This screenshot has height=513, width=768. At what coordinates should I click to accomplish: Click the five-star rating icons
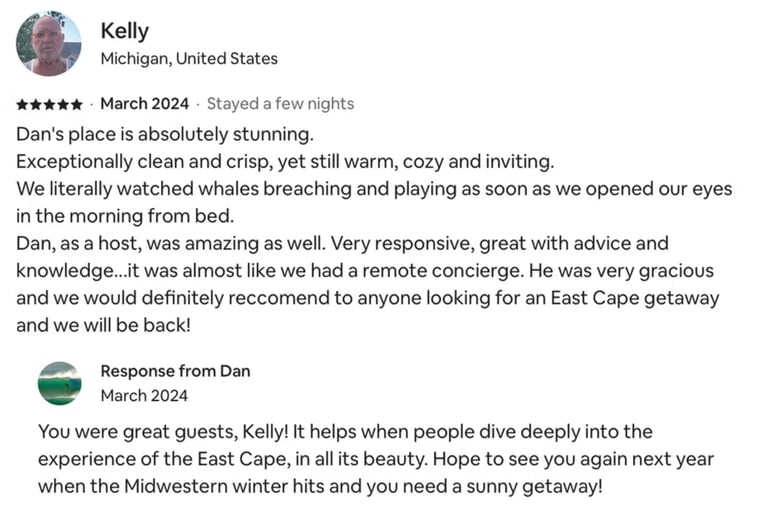click(49, 104)
